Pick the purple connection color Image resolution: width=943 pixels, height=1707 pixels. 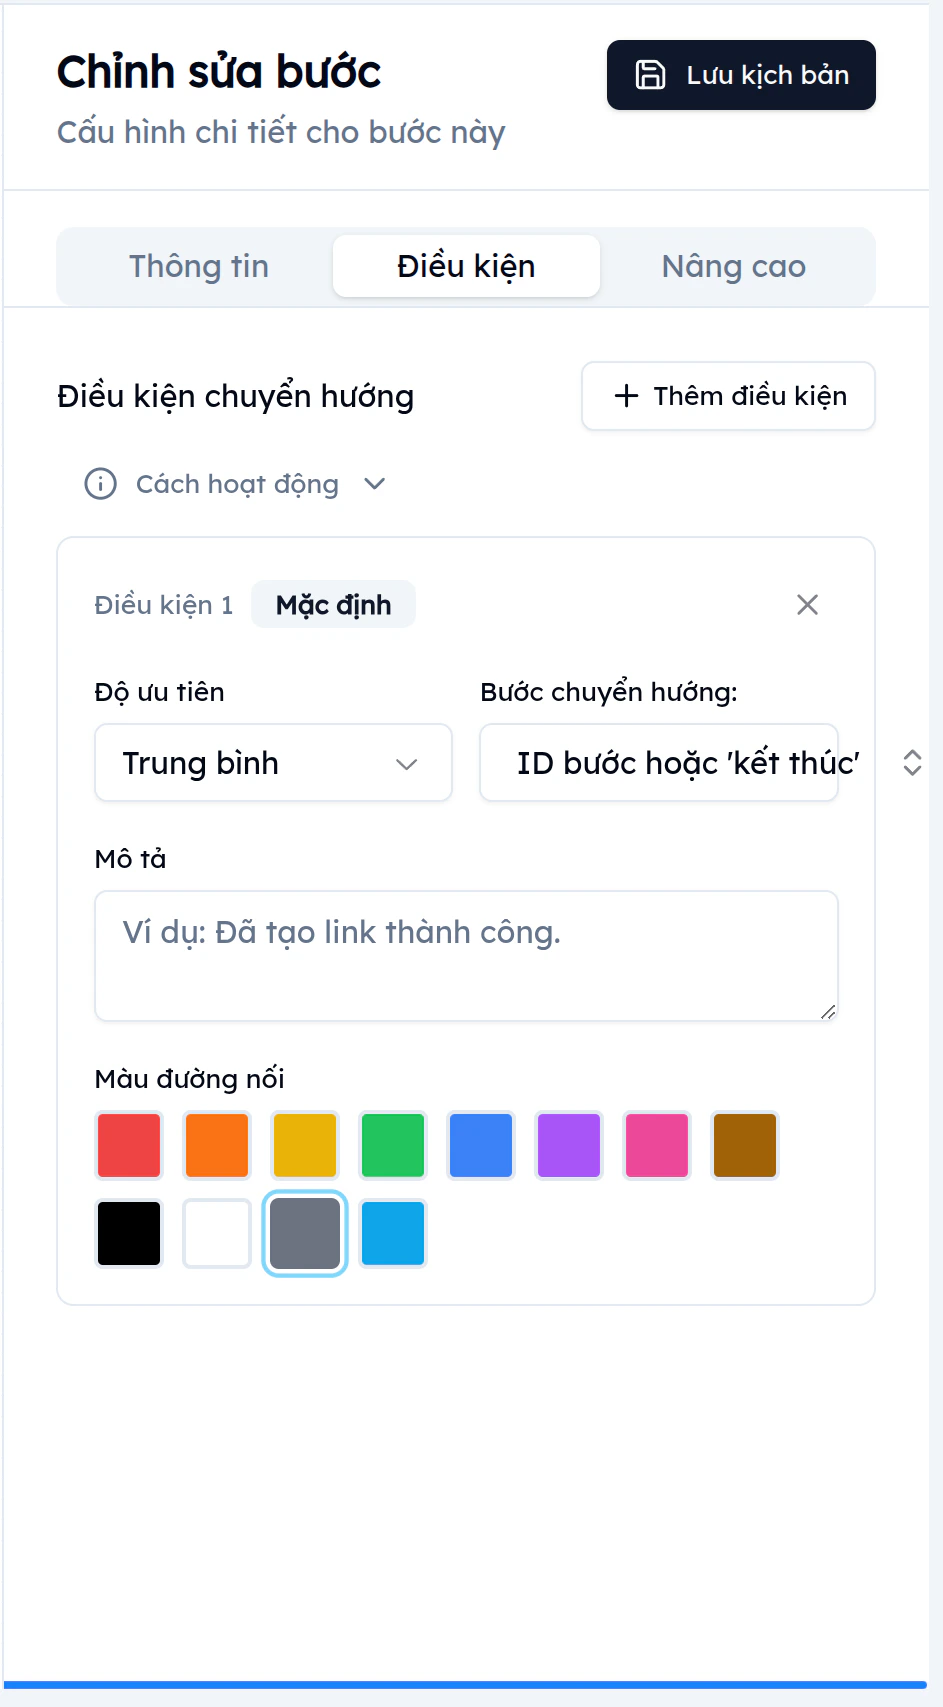(568, 1145)
